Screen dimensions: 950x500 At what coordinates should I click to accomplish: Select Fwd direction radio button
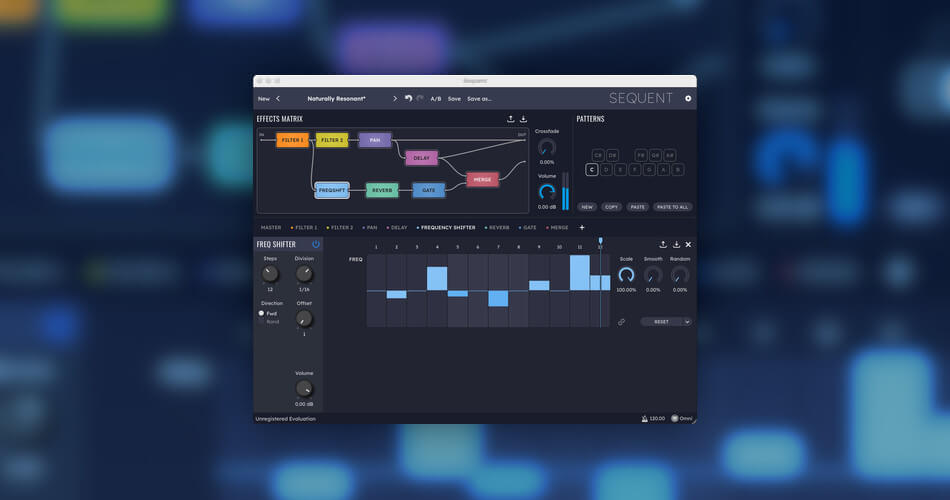coord(261,313)
